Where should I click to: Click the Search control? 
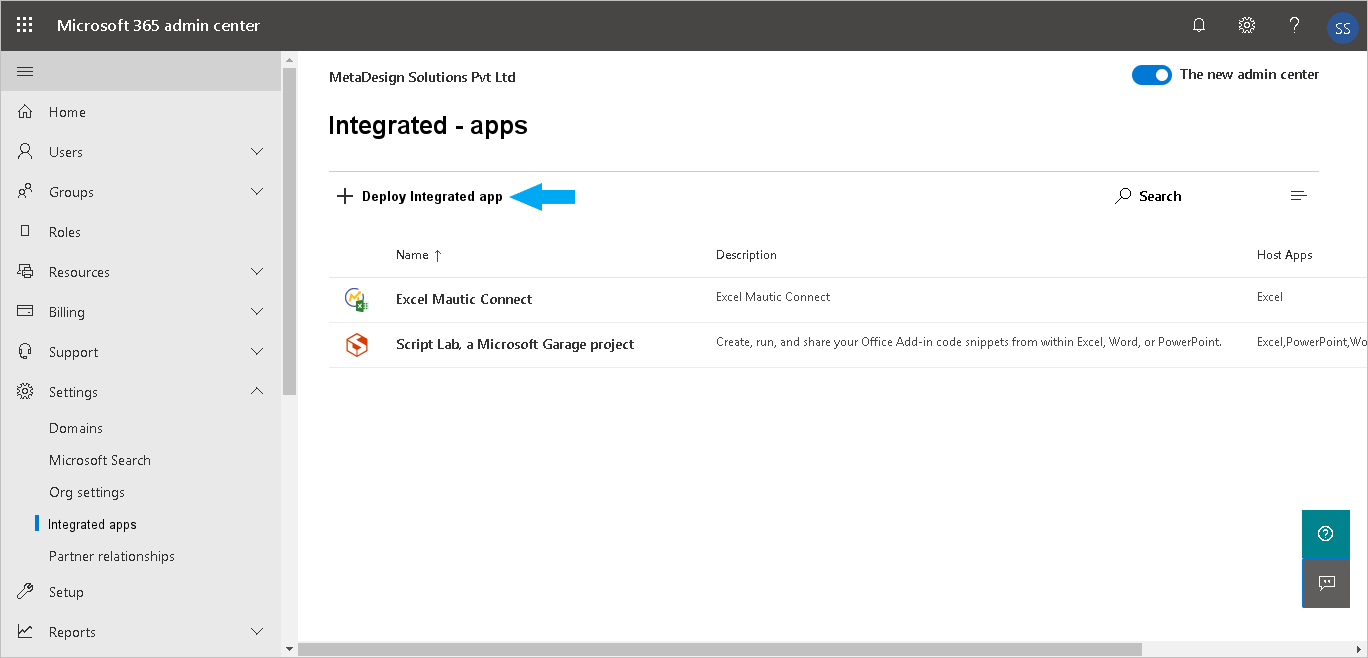click(1148, 195)
